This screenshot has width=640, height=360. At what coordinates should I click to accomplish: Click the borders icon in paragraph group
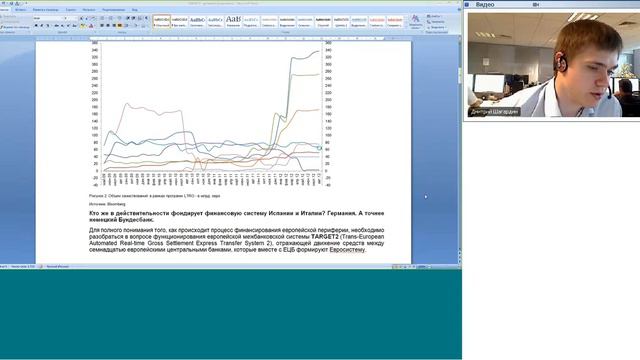[144, 25]
